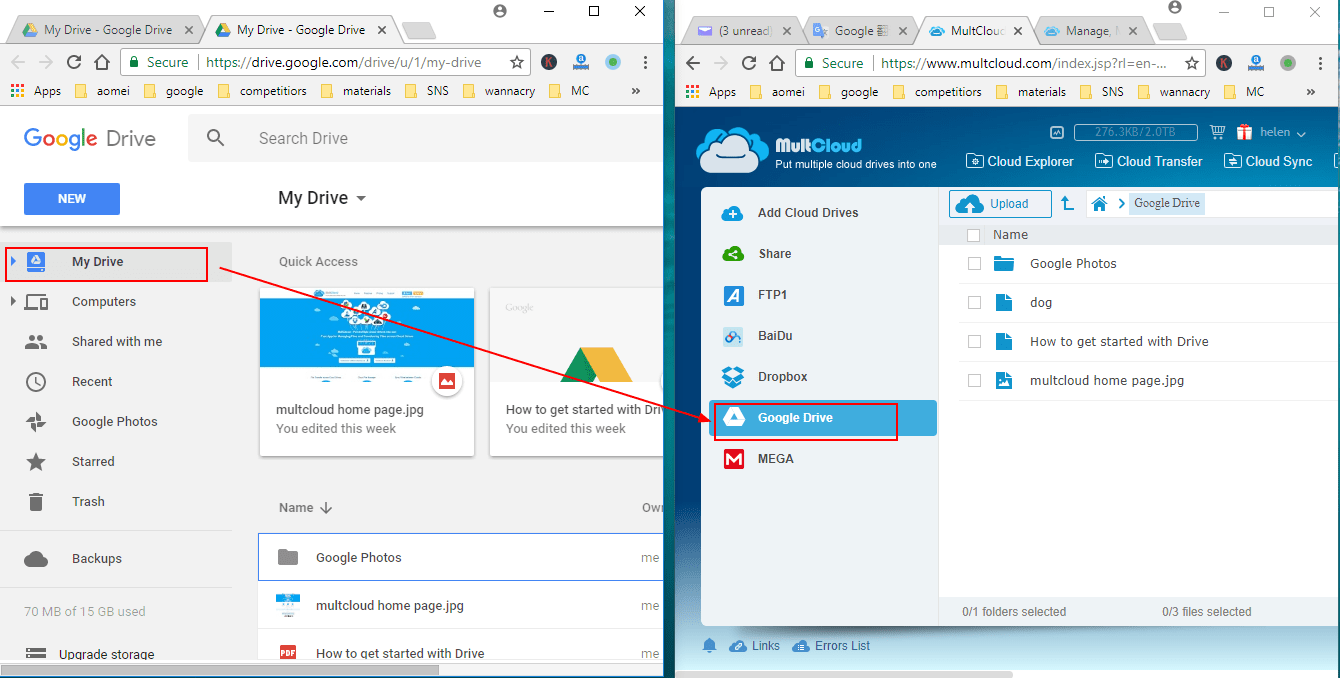This screenshot has height=678, width=1340.
Task: Select Dropbox drive in MultCloud sidebar
Action: pos(782,377)
